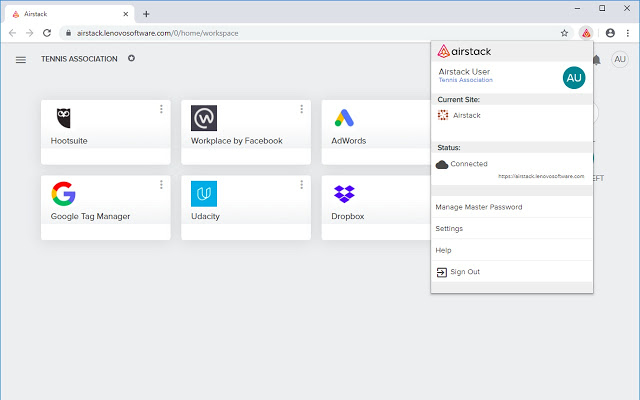Open Google Tag Manager card options menu
This screenshot has height=400, width=640.
click(x=161, y=184)
